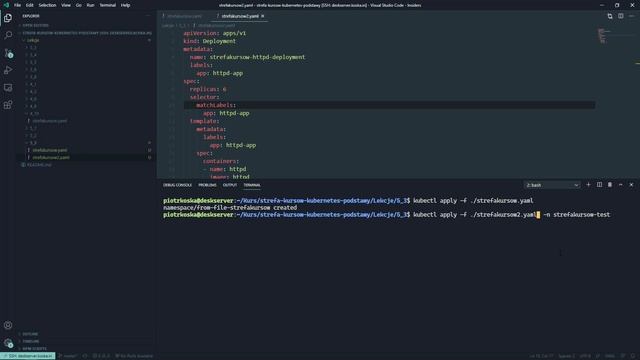The height and width of the screenshot is (360, 640).
Task: Expand the NPM Scripts section
Action: 34,349
